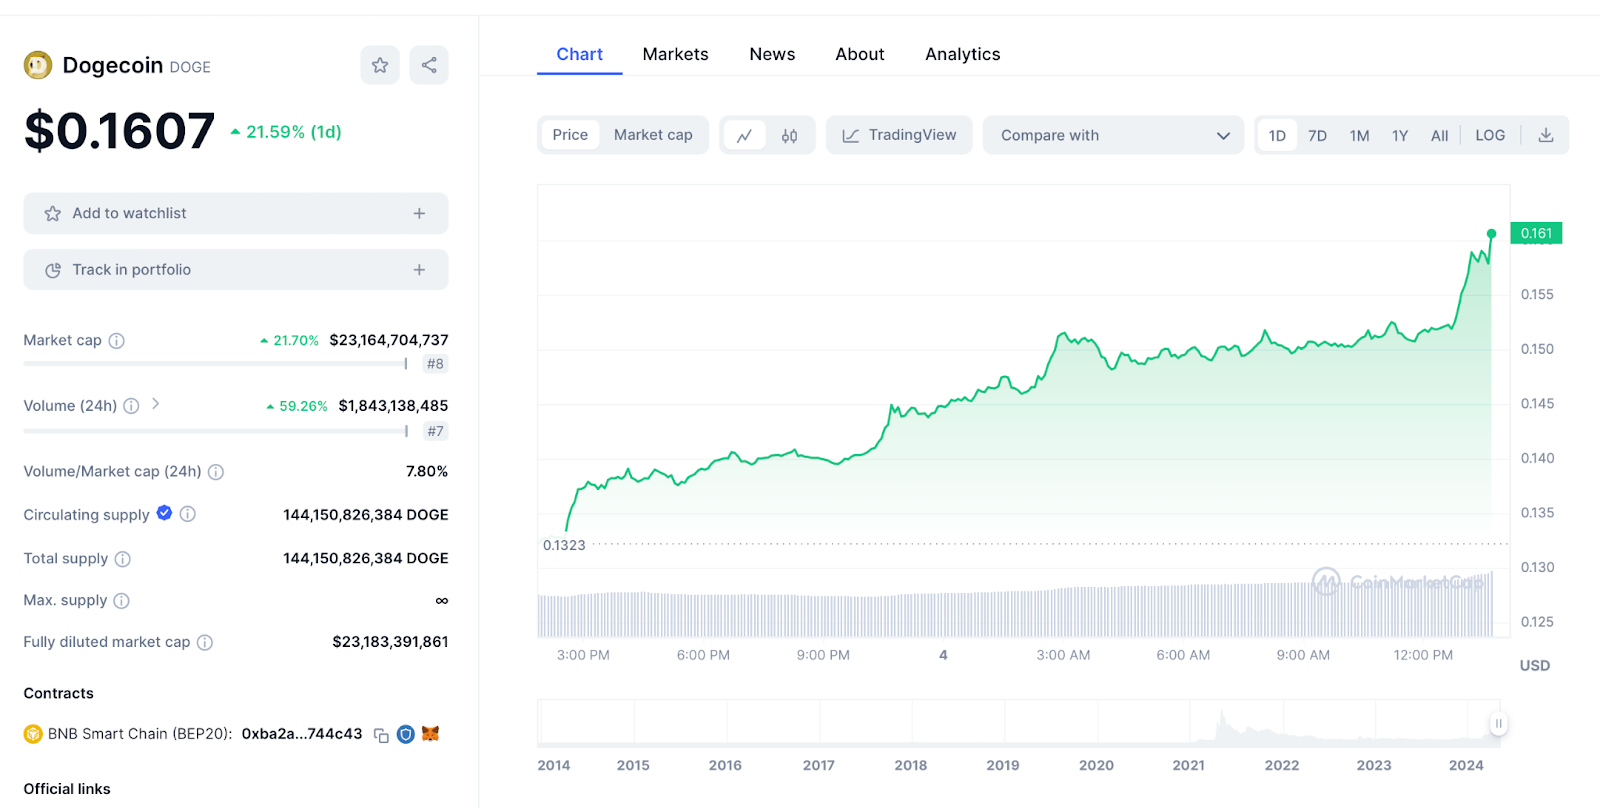Viewport: 1600px width, 808px height.
Task: Click the plus icon in Add to watchlist
Action: point(419,213)
